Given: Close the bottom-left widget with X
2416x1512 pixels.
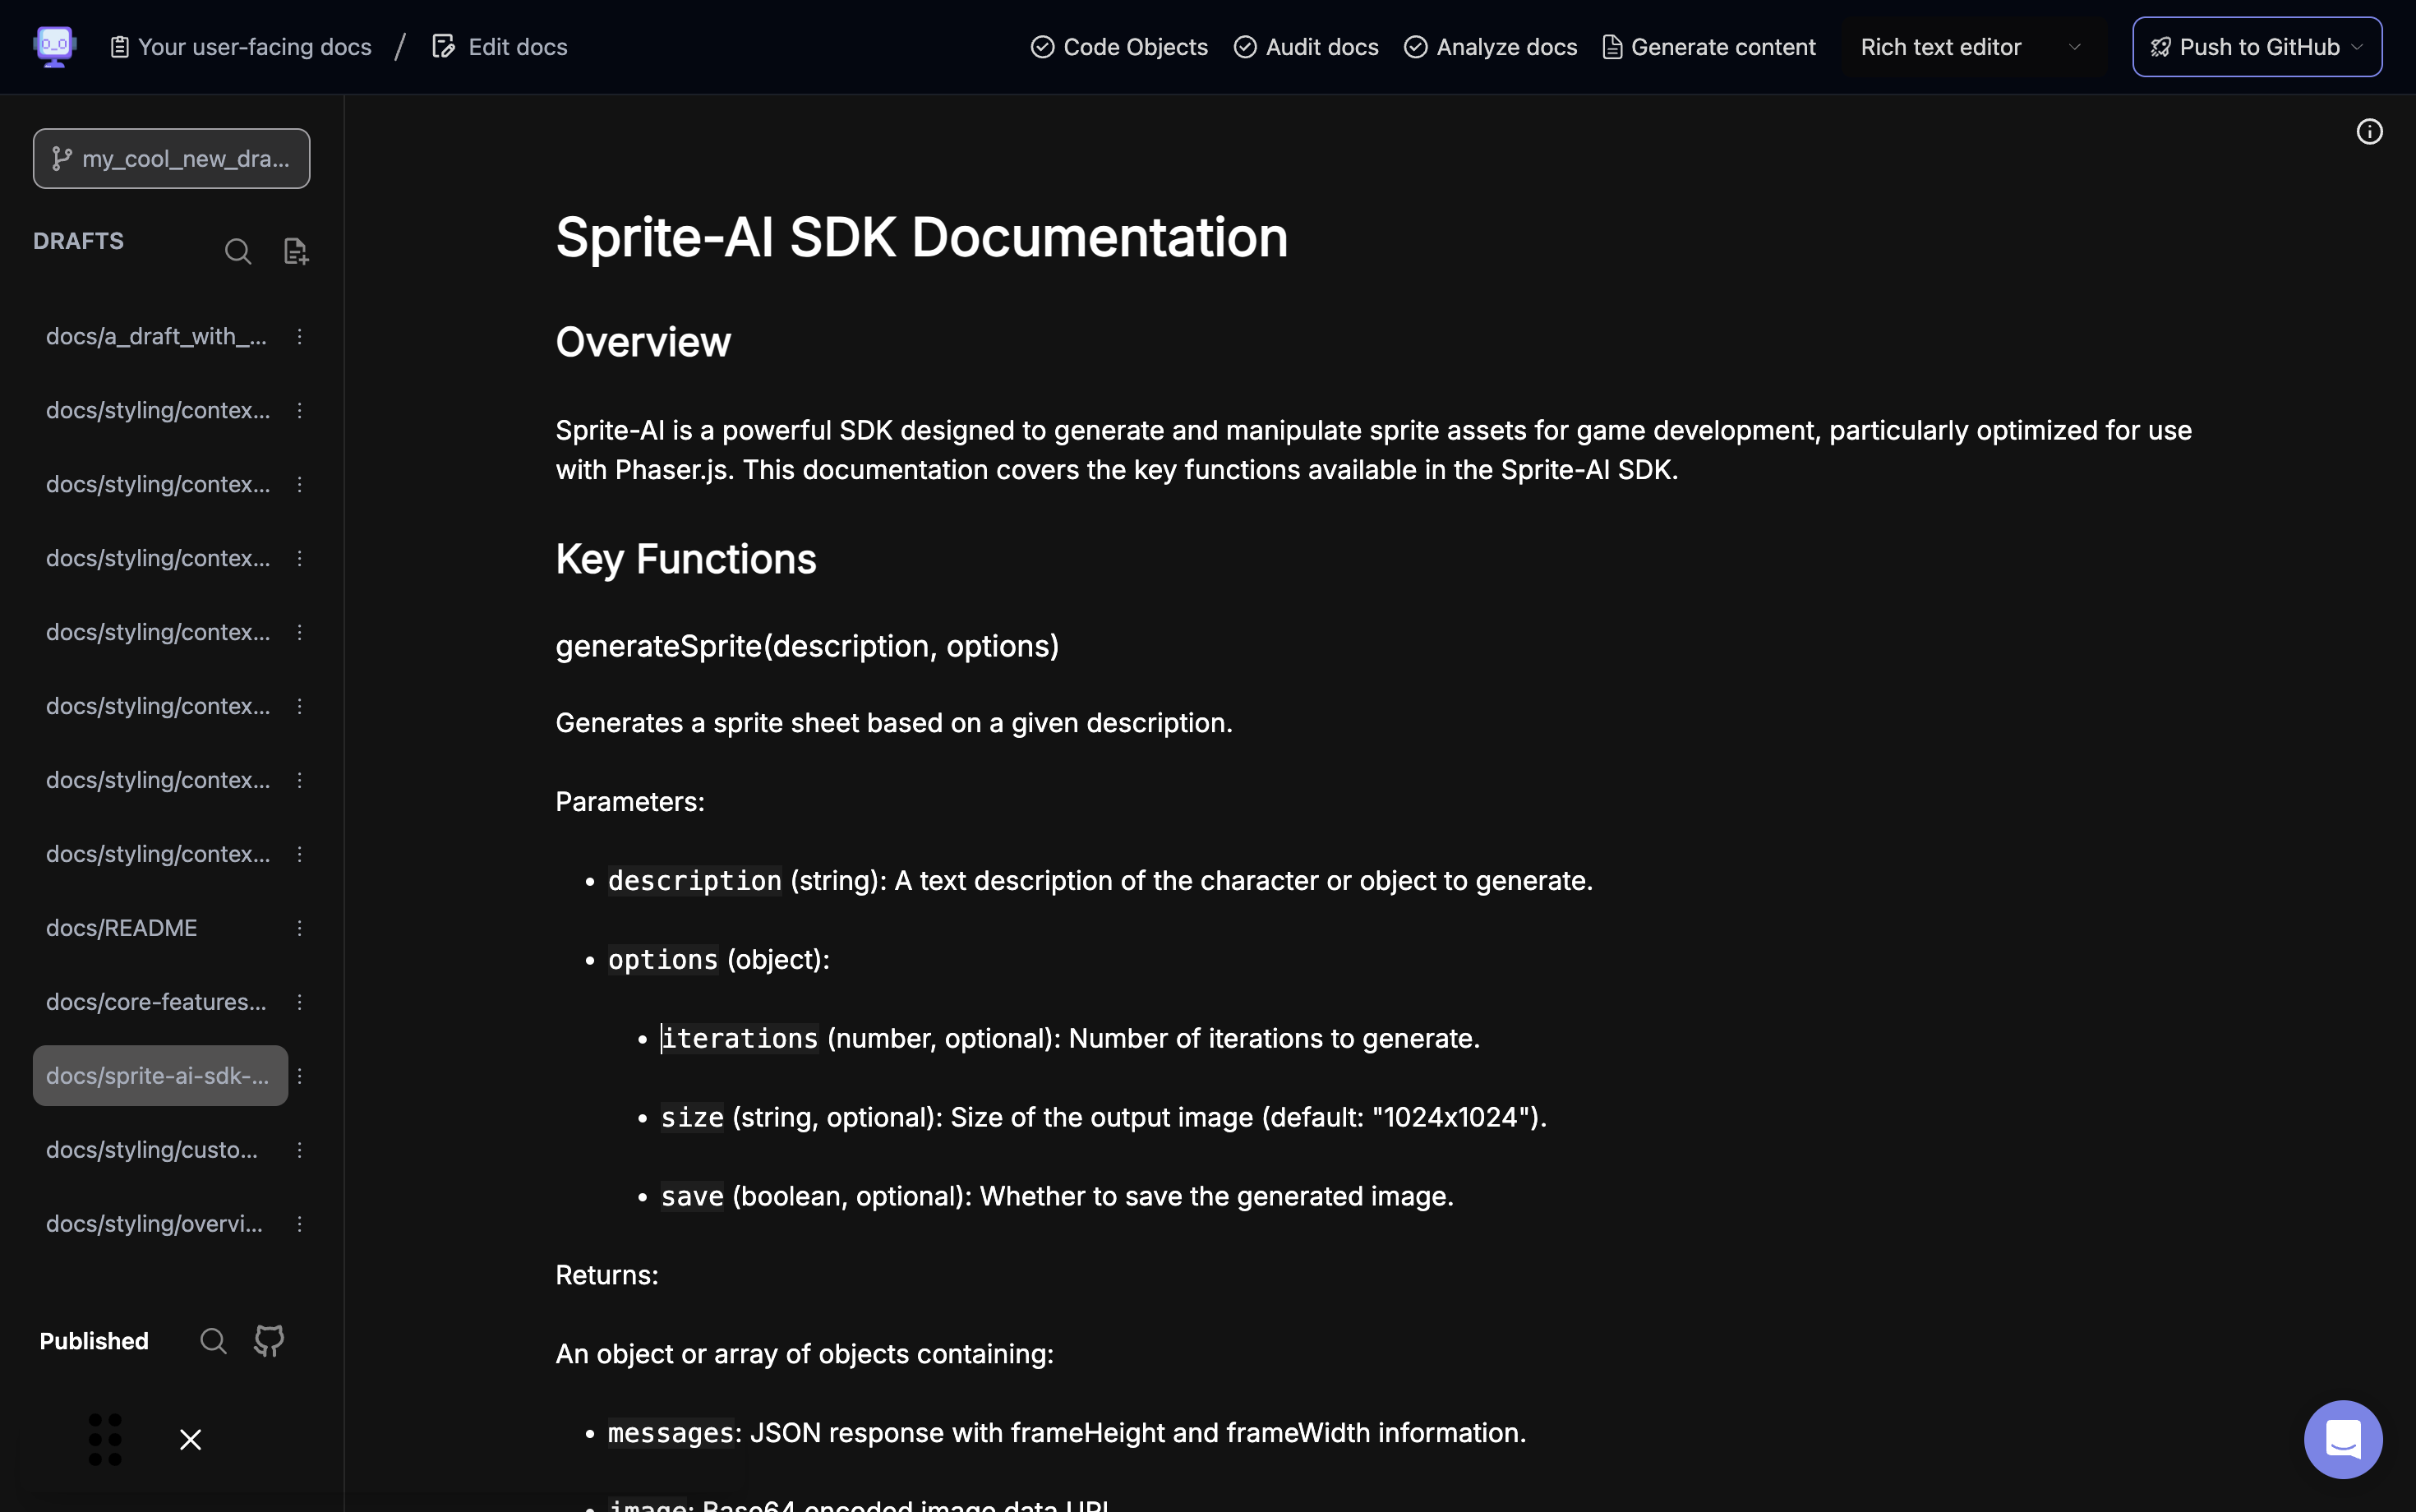Looking at the screenshot, I should [190, 1439].
